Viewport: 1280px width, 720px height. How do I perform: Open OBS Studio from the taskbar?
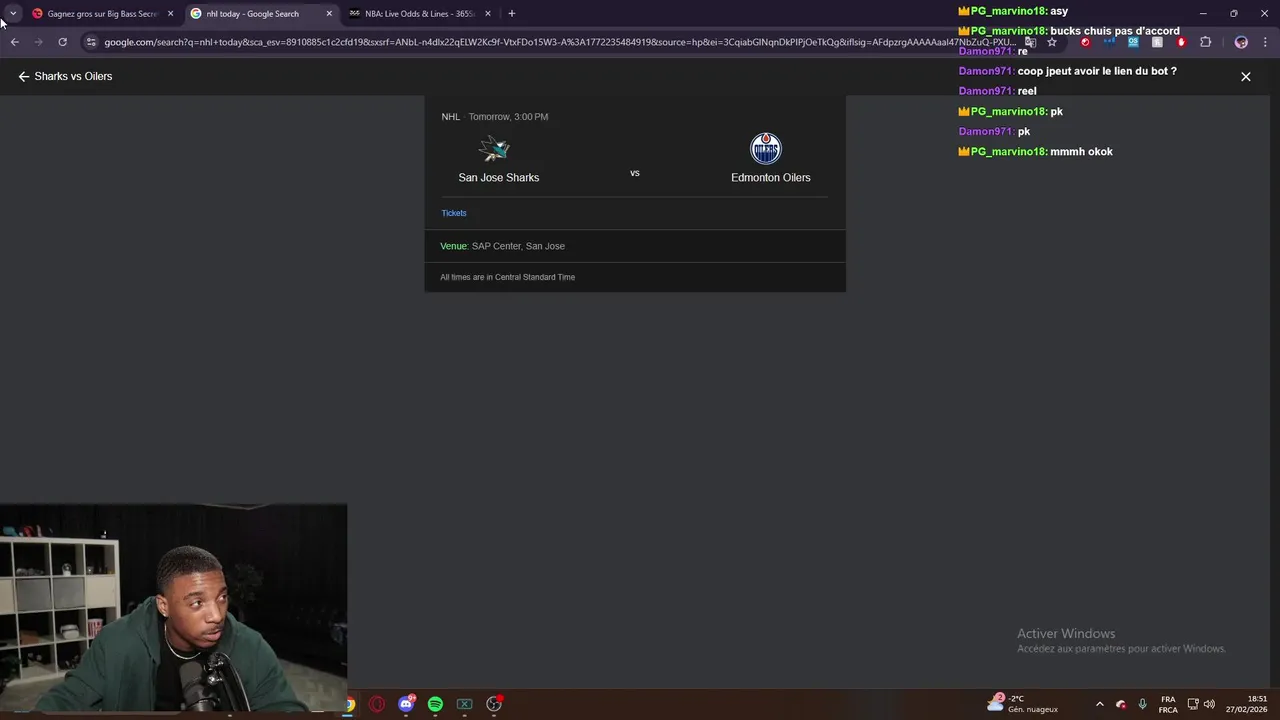click(x=494, y=704)
